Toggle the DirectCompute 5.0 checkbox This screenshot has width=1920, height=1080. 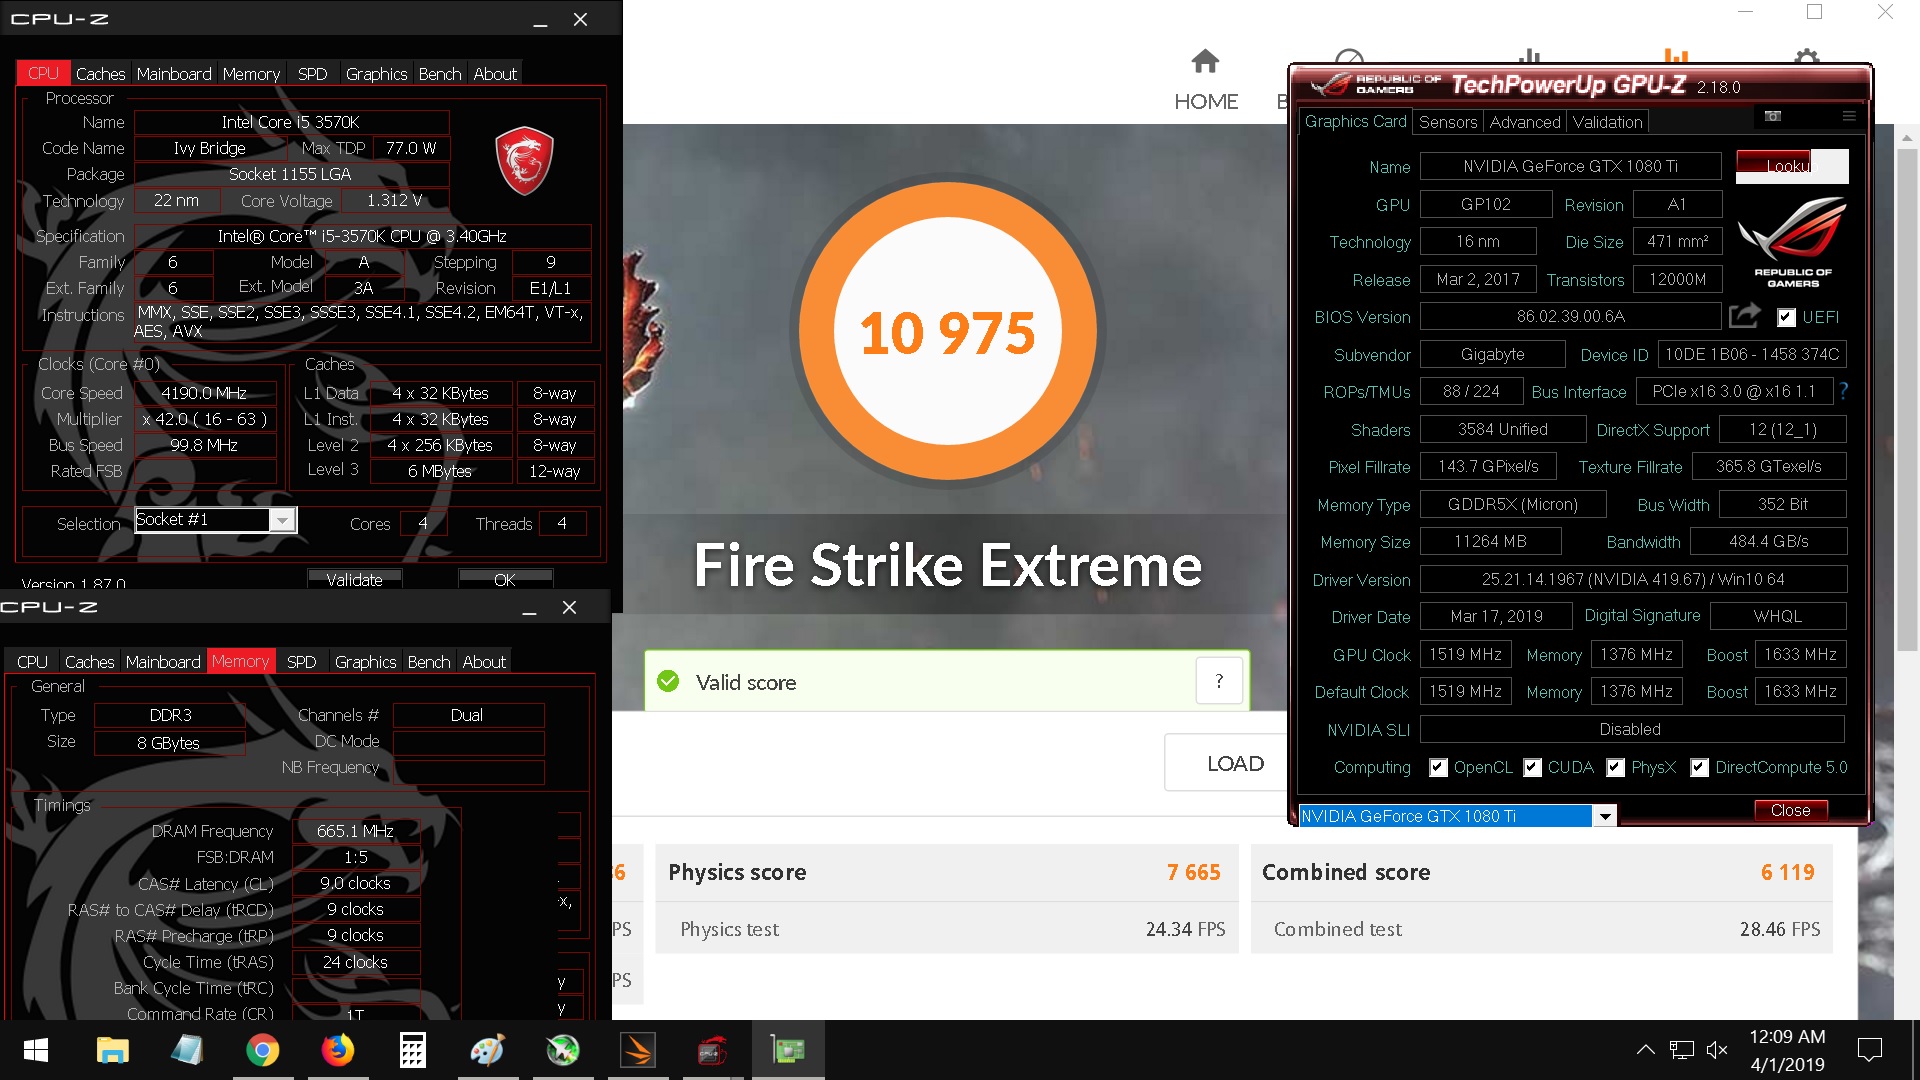[x=1699, y=767]
